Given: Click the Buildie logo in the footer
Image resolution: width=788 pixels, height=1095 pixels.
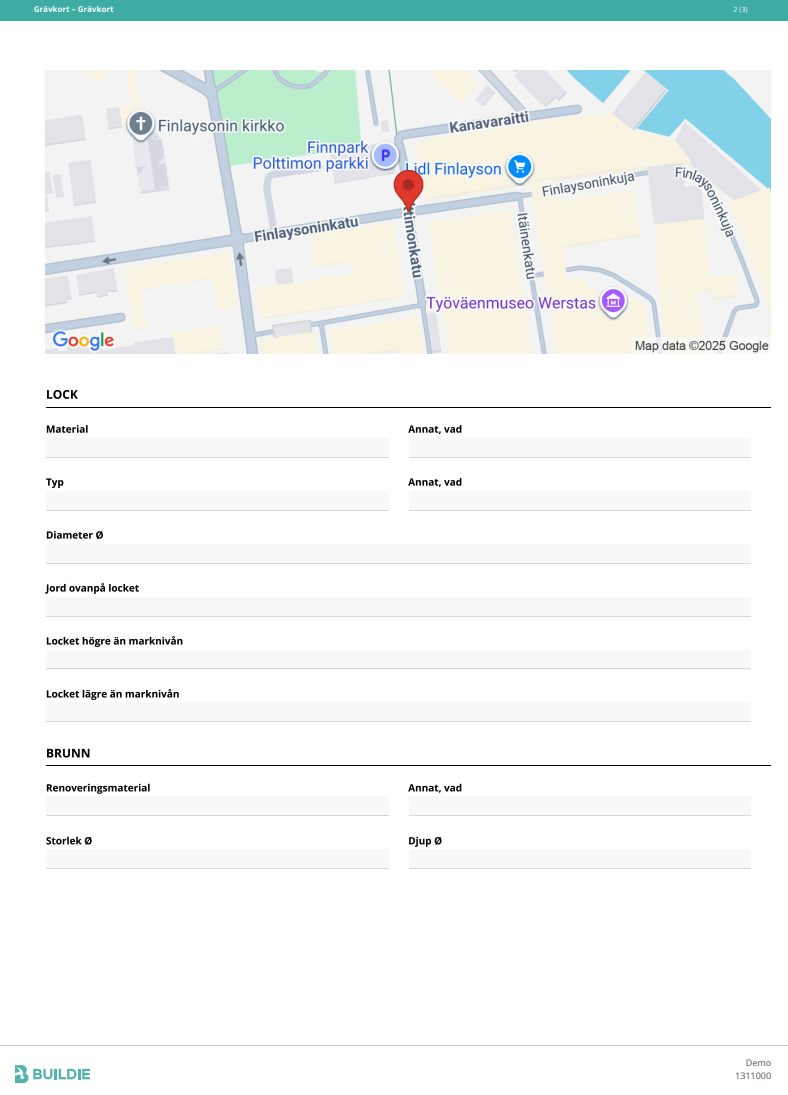Looking at the screenshot, I should pos(52,1074).
